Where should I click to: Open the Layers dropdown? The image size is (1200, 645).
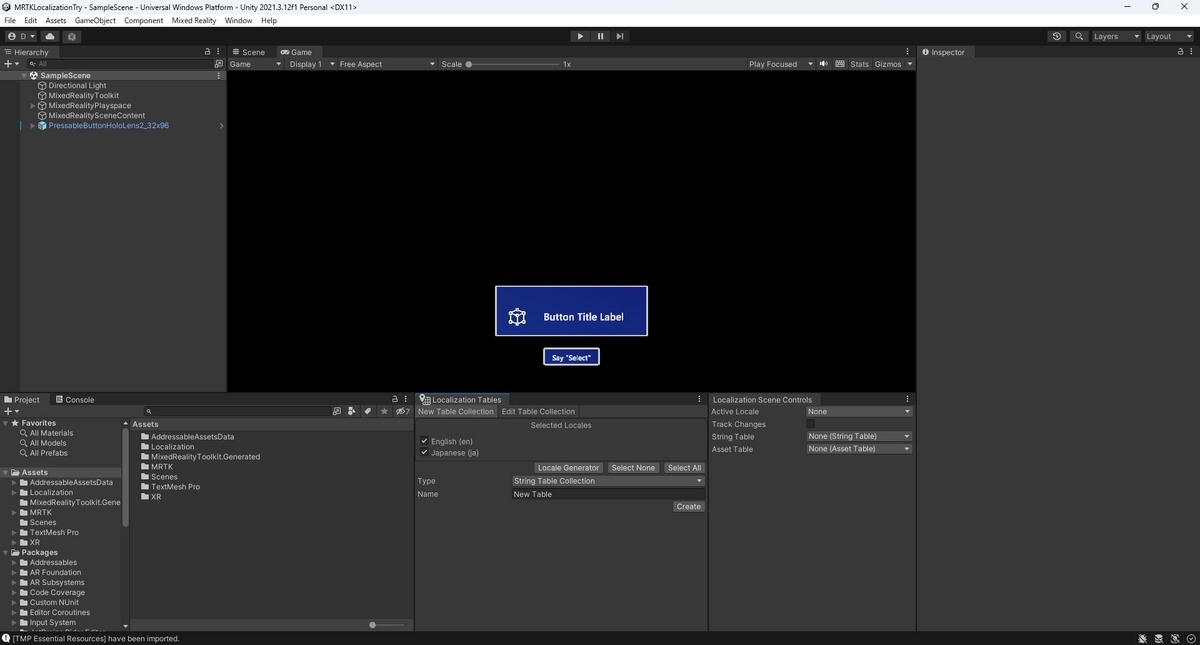[x=1116, y=36]
